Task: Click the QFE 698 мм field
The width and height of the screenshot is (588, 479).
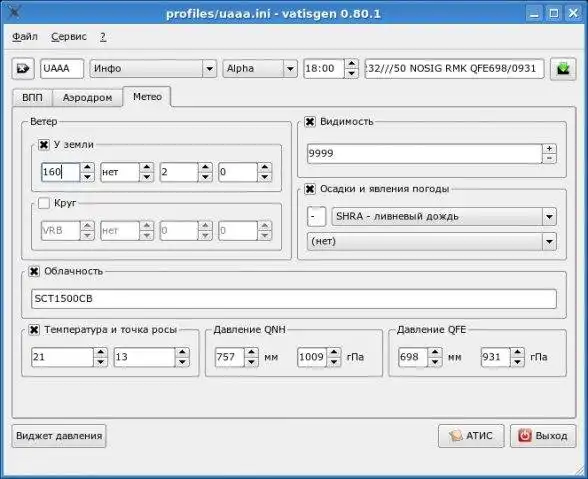Action: click(413, 357)
